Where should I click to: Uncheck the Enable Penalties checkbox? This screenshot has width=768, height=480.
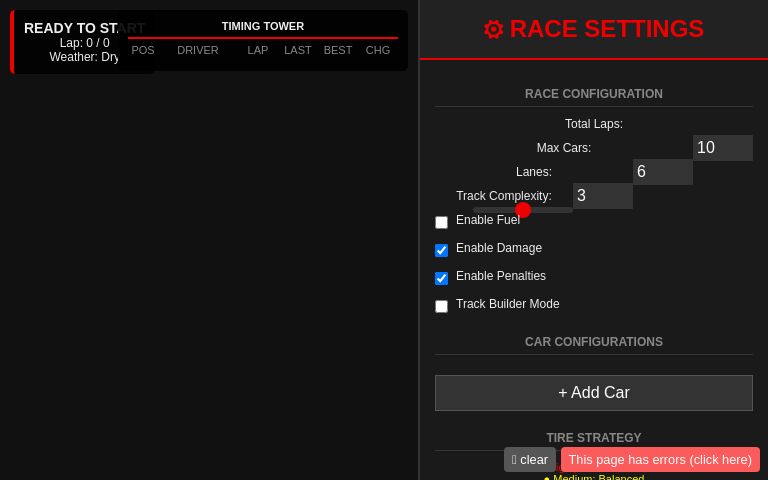coord(441,278)
